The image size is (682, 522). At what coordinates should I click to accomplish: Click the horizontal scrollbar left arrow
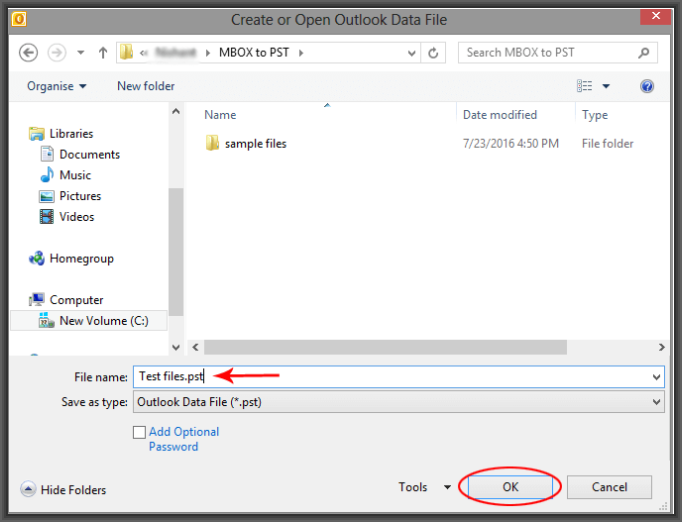[x=195, y=347]
